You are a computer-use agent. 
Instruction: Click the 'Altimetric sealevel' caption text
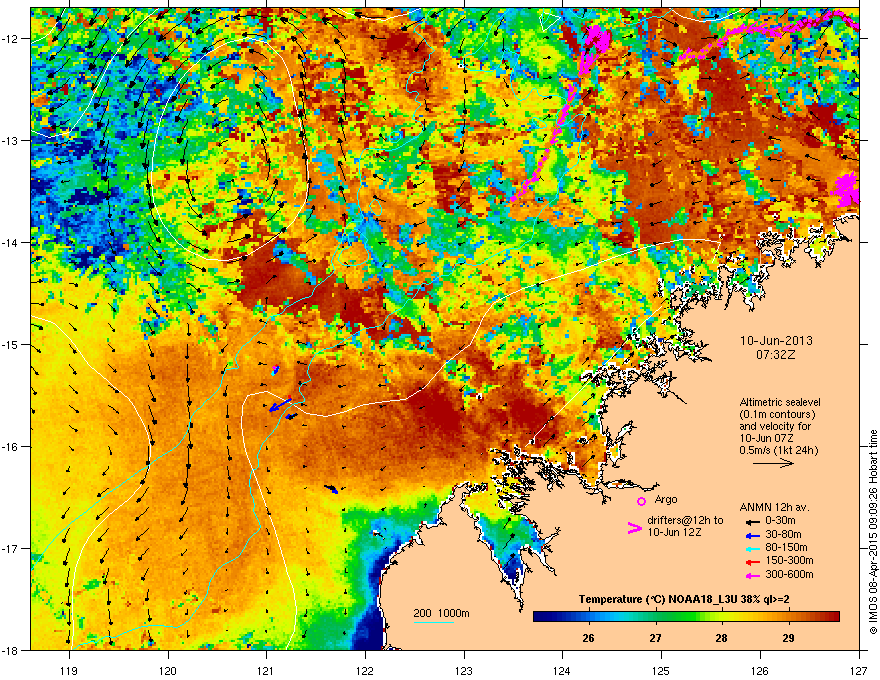tap(780, 402)
